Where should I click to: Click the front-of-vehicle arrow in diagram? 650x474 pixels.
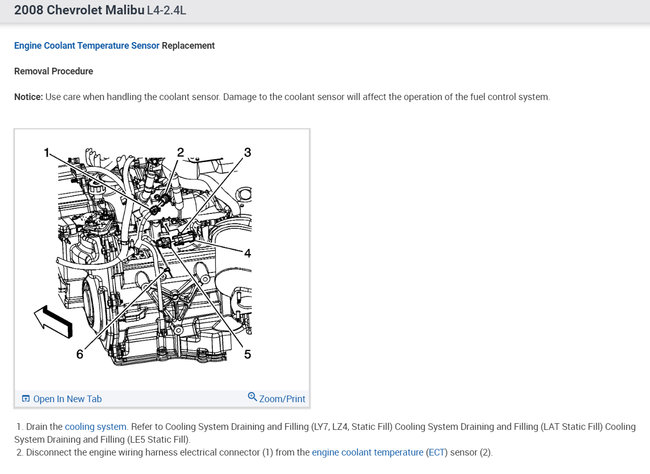pos(53,321)
